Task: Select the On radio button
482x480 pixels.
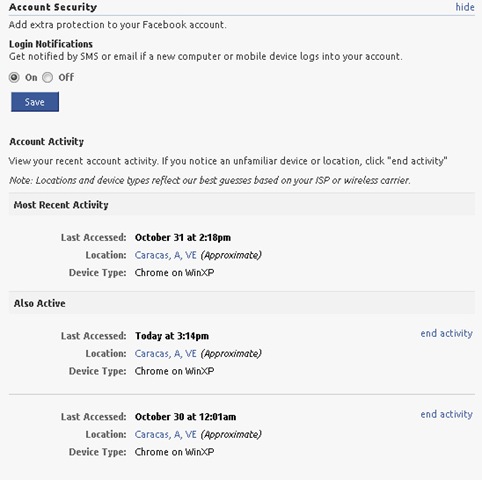Action: point(14,77)
